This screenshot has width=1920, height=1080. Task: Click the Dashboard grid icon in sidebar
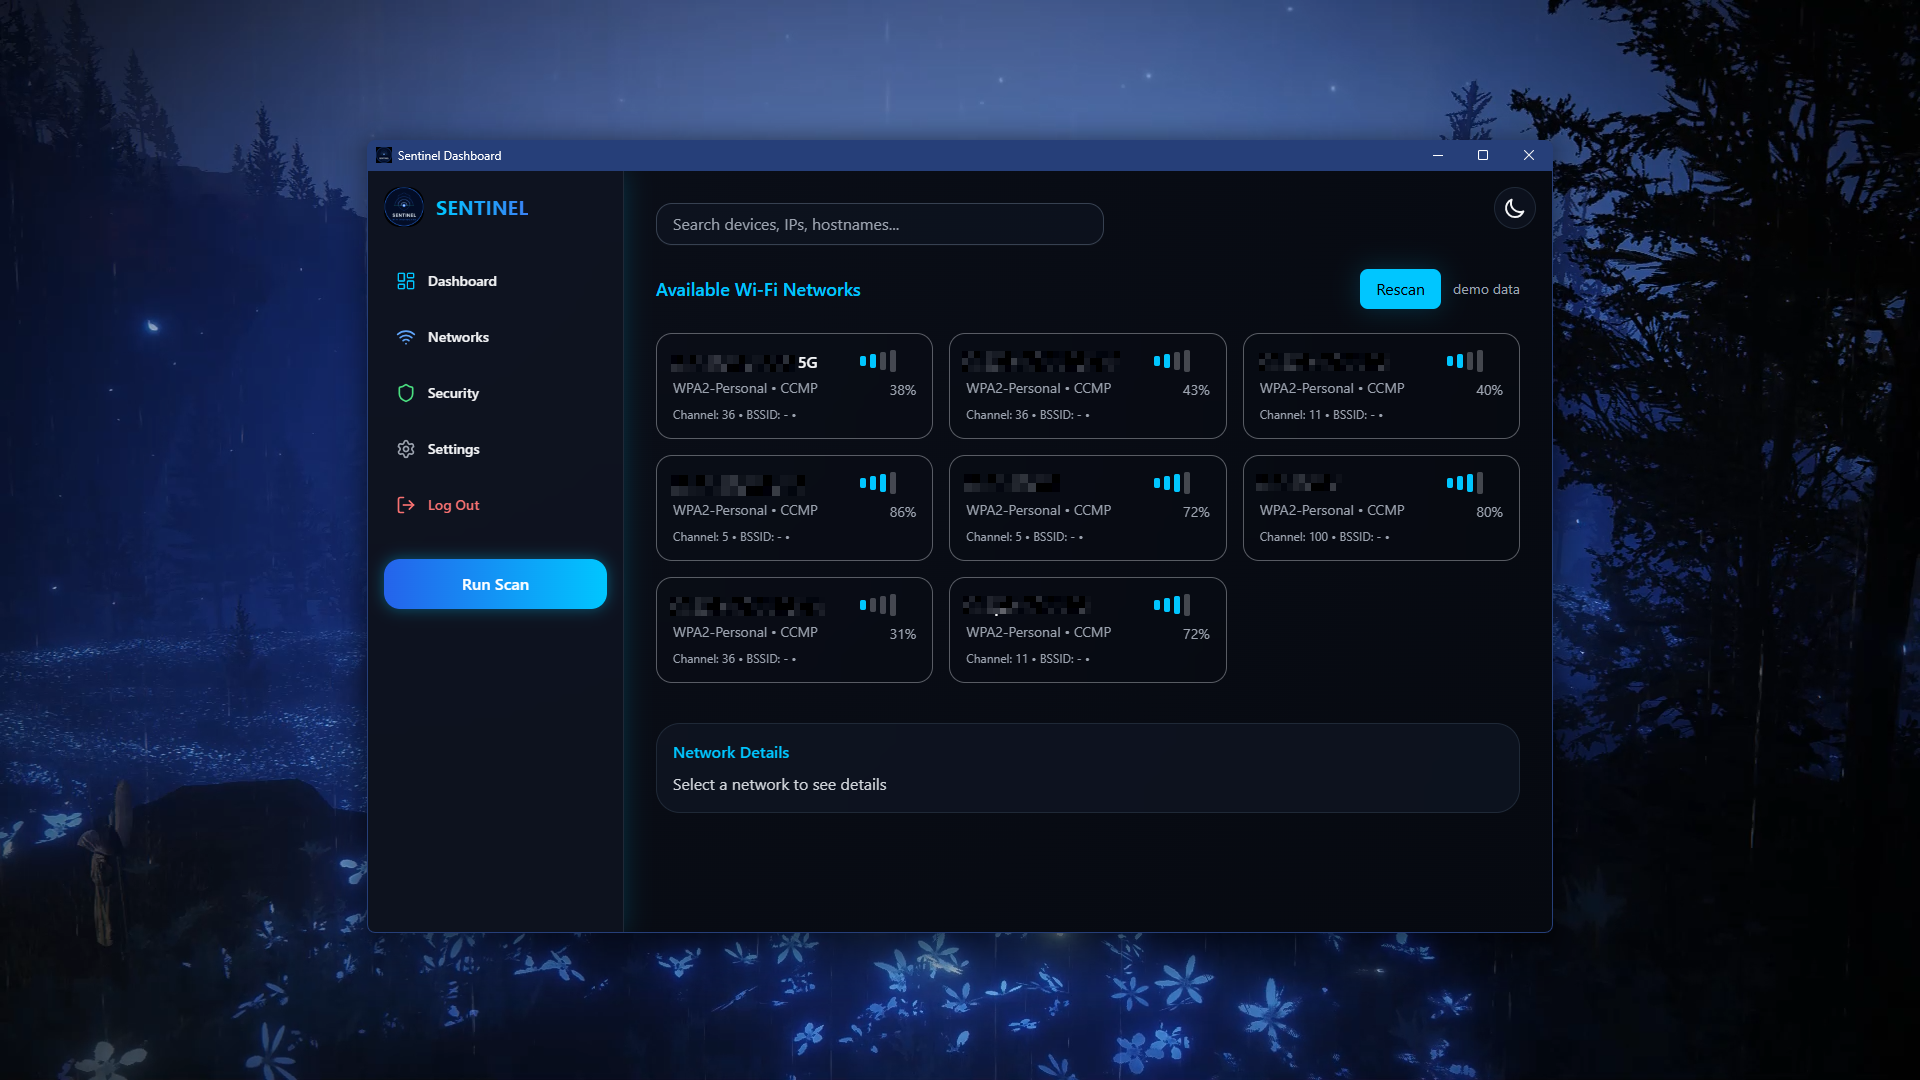click(x=405, y=281)
